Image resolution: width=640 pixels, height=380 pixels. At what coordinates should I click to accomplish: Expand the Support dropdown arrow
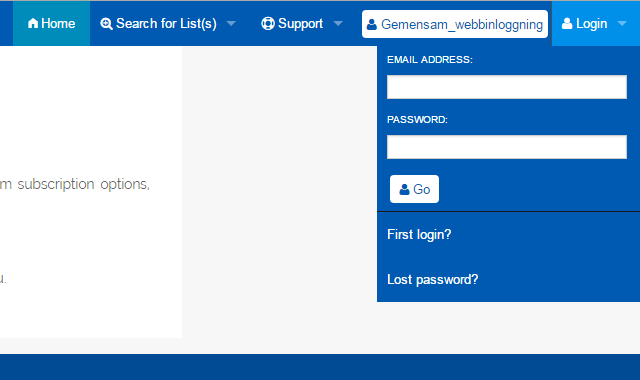coord(338,24)
